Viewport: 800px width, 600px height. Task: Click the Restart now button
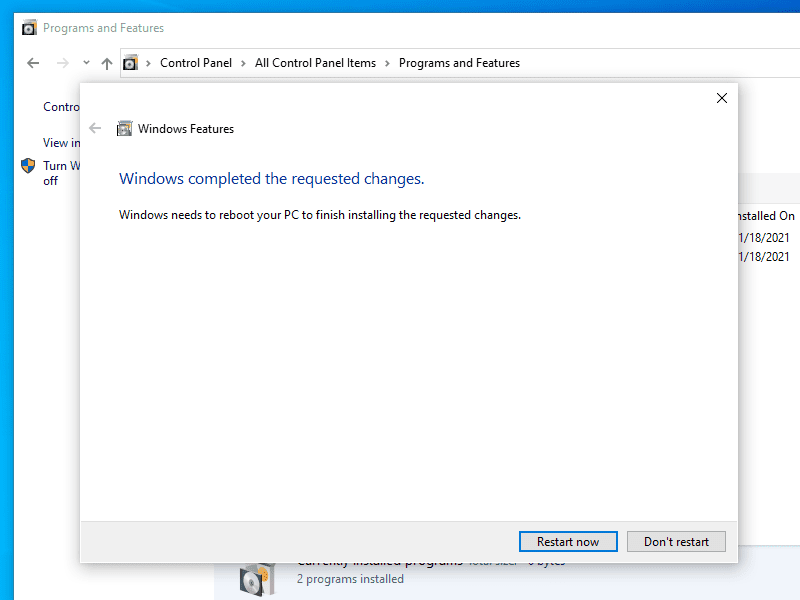pos(568,541)
